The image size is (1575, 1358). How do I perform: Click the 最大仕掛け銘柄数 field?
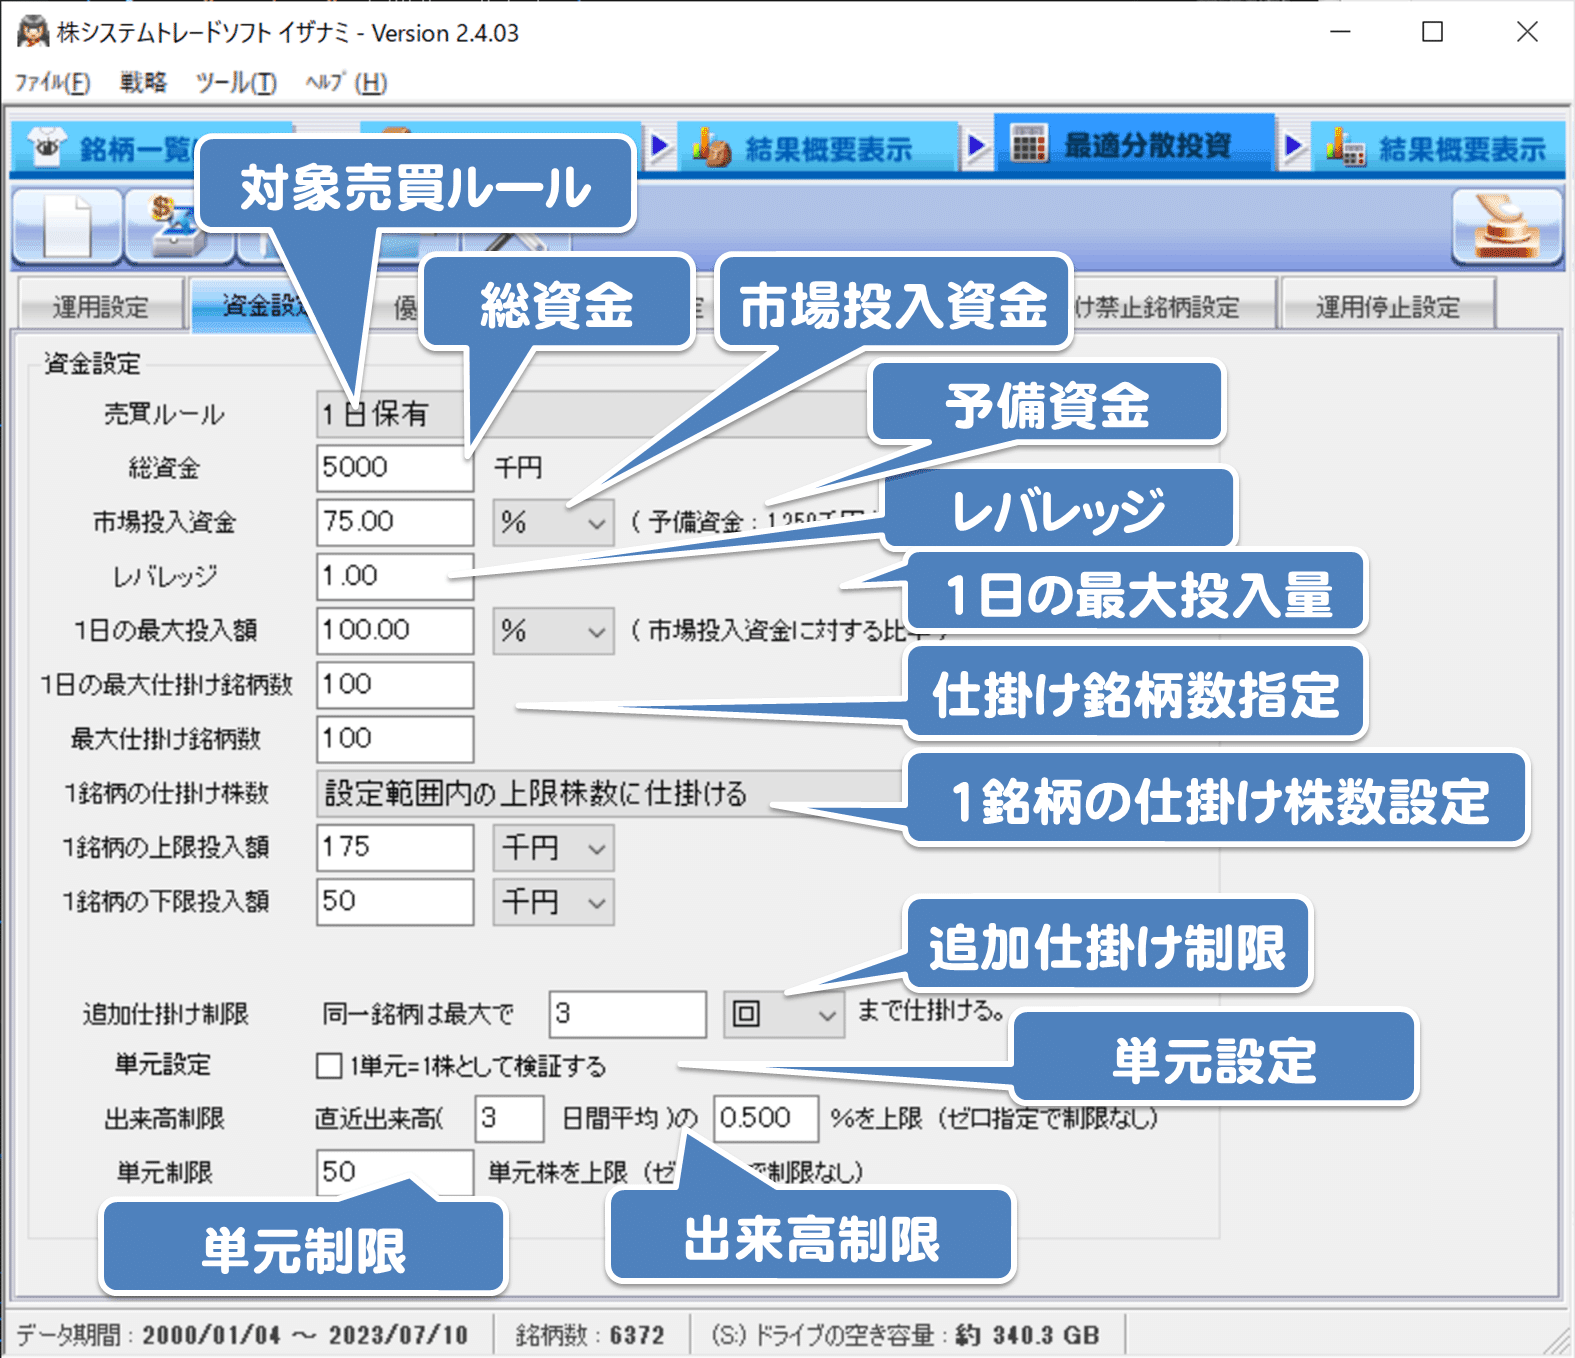pos(395,739)
